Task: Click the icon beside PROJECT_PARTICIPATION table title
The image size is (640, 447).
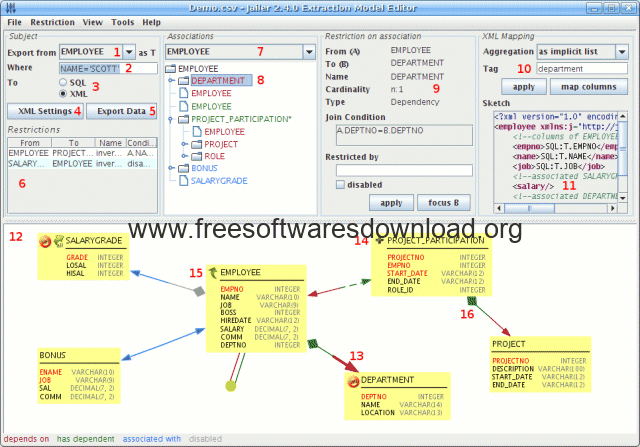Action: pyautogui.click(x=379, y=240)
